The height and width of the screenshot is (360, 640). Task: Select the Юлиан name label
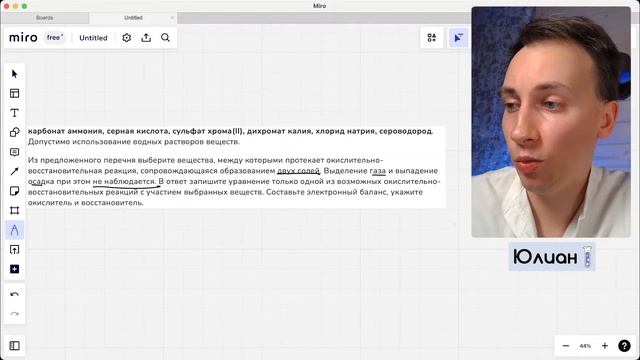[552, 257]
